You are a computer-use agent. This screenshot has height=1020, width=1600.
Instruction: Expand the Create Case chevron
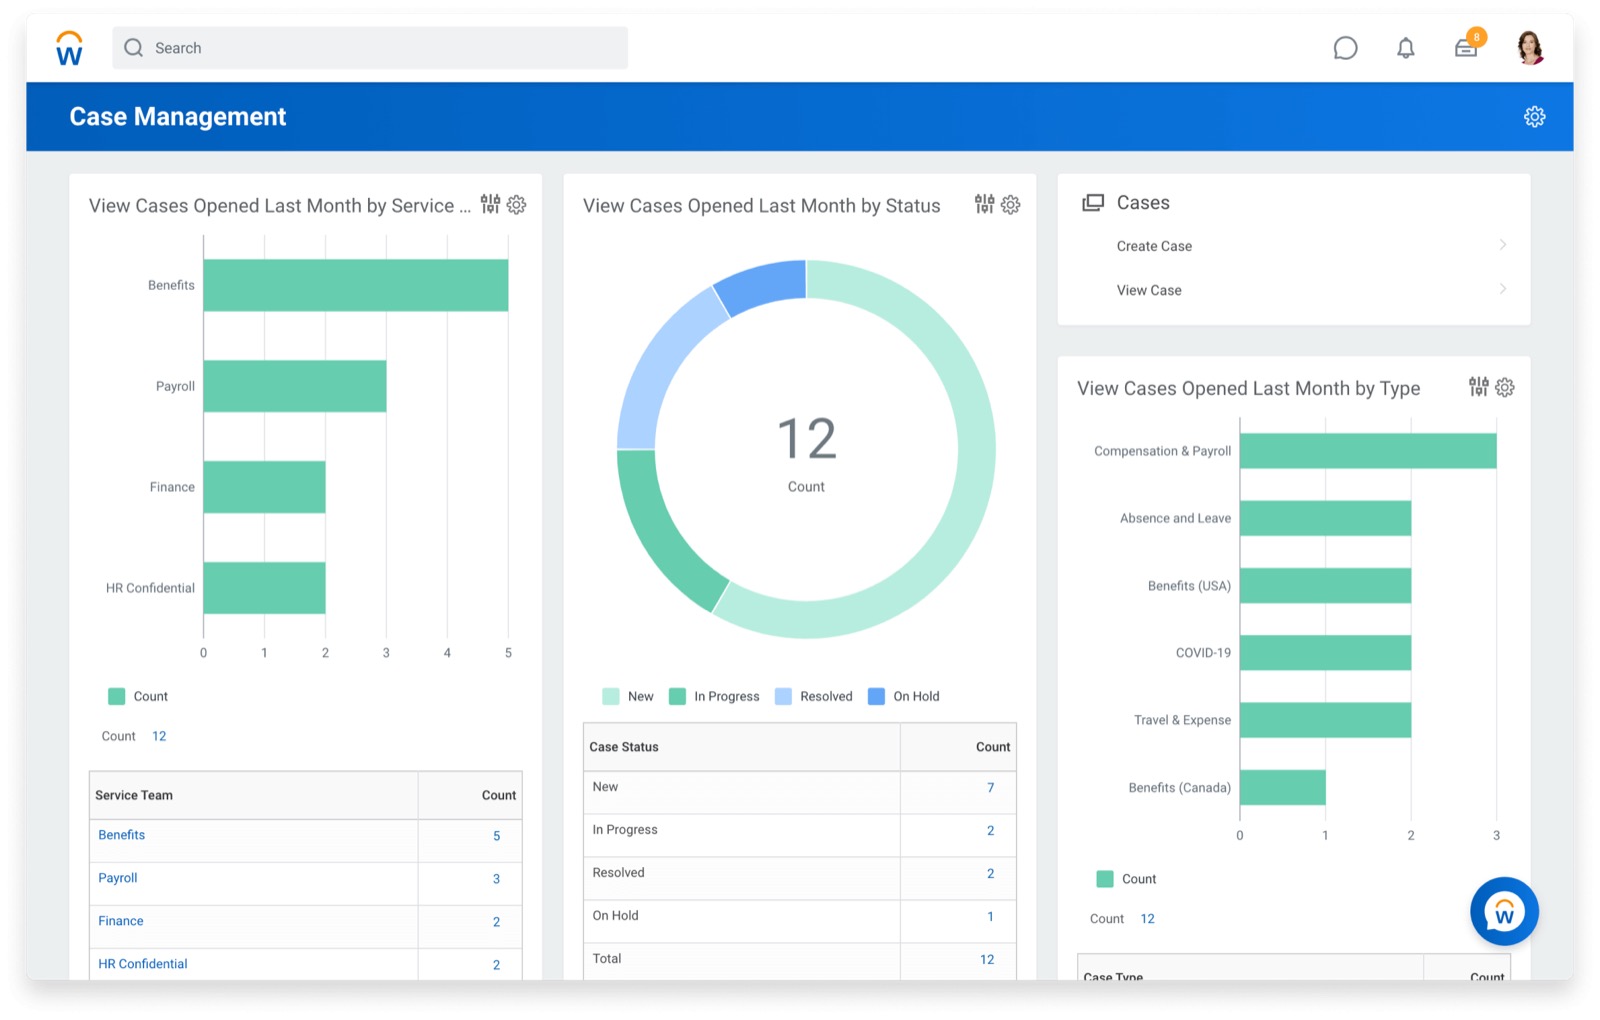1502,245
